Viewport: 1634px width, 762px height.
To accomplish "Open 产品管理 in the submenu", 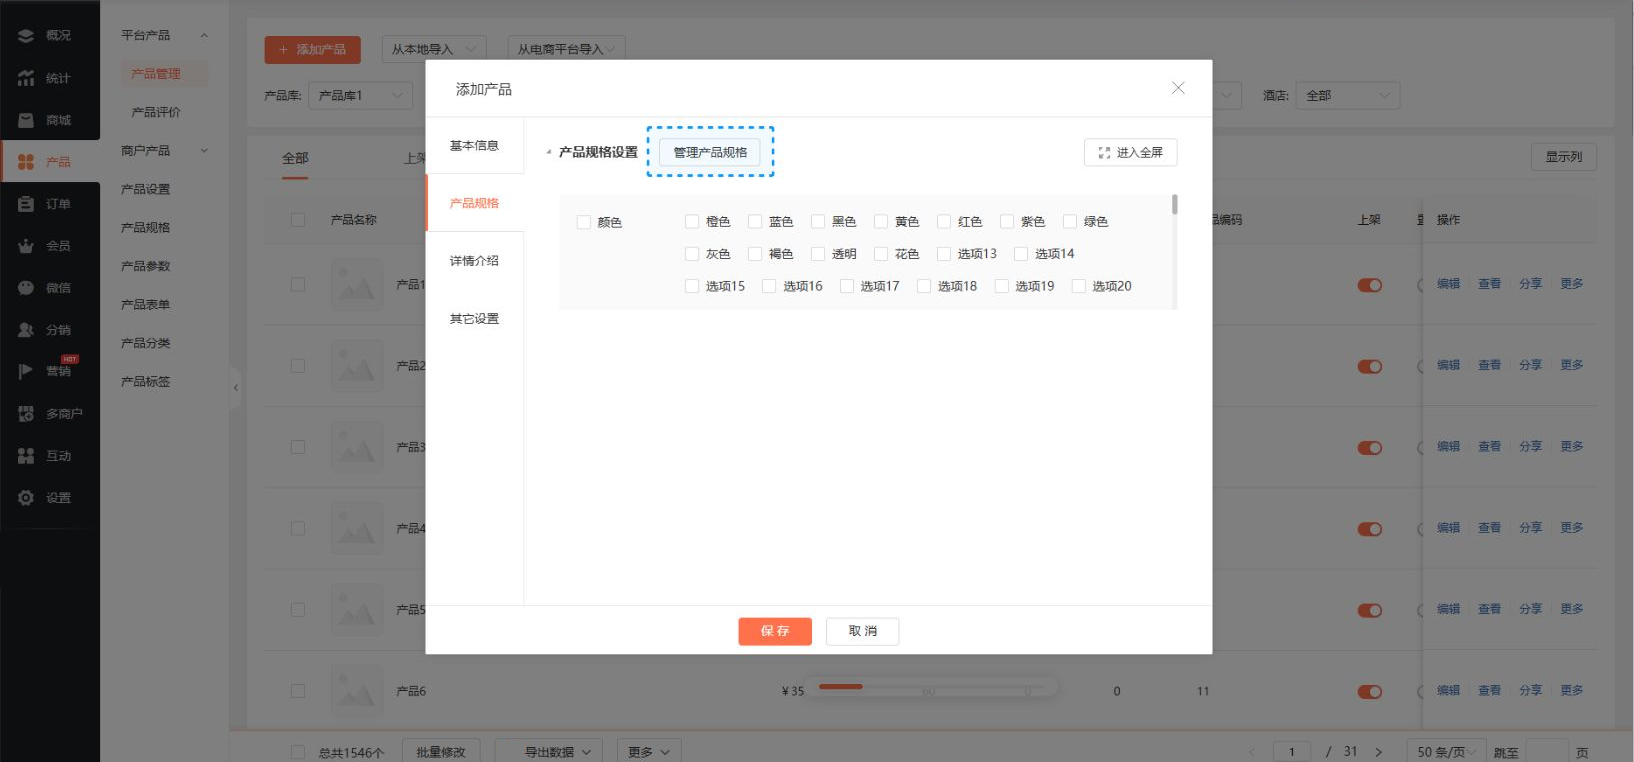I will click(156, 74).
